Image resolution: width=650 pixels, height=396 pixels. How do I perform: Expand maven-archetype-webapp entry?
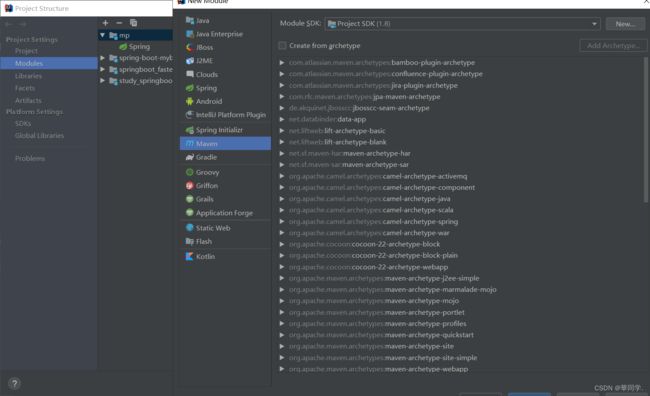tap(282, 369)
